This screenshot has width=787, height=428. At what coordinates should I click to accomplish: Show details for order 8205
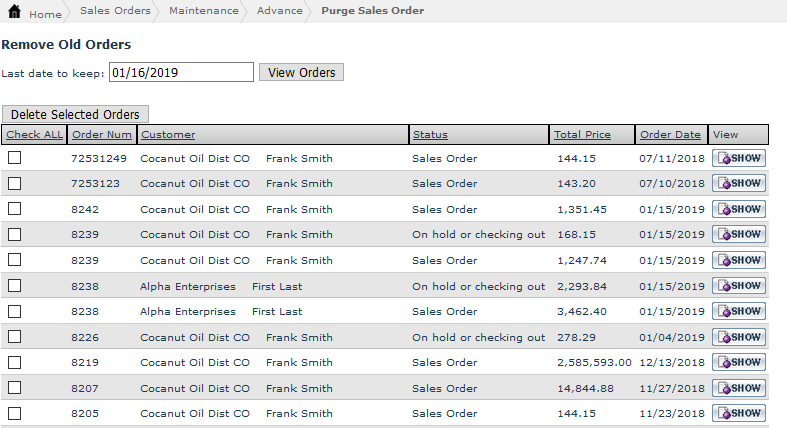pos(738,413)
